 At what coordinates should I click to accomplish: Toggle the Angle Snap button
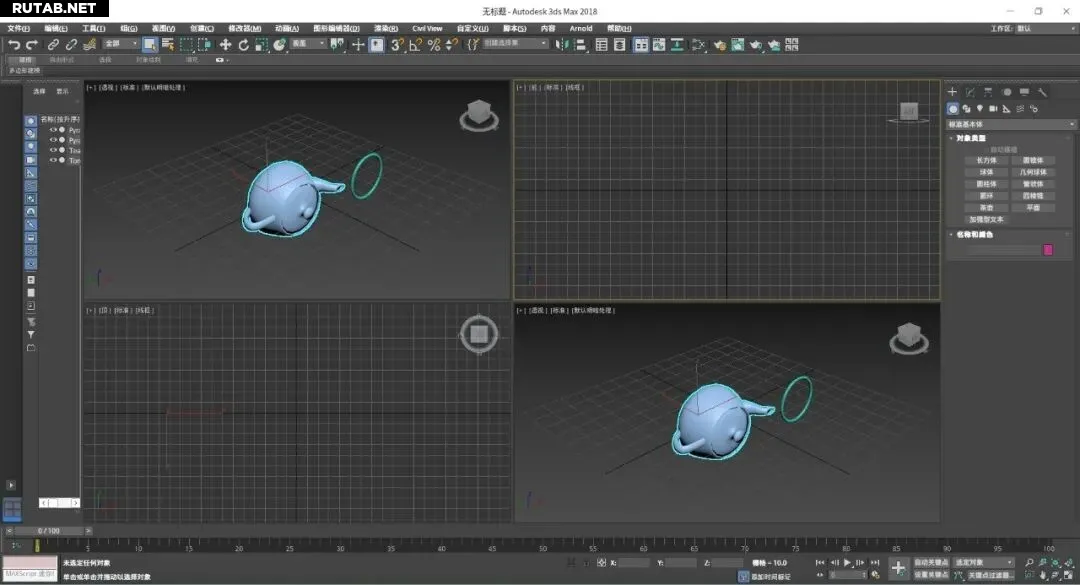tap(415, 45)
